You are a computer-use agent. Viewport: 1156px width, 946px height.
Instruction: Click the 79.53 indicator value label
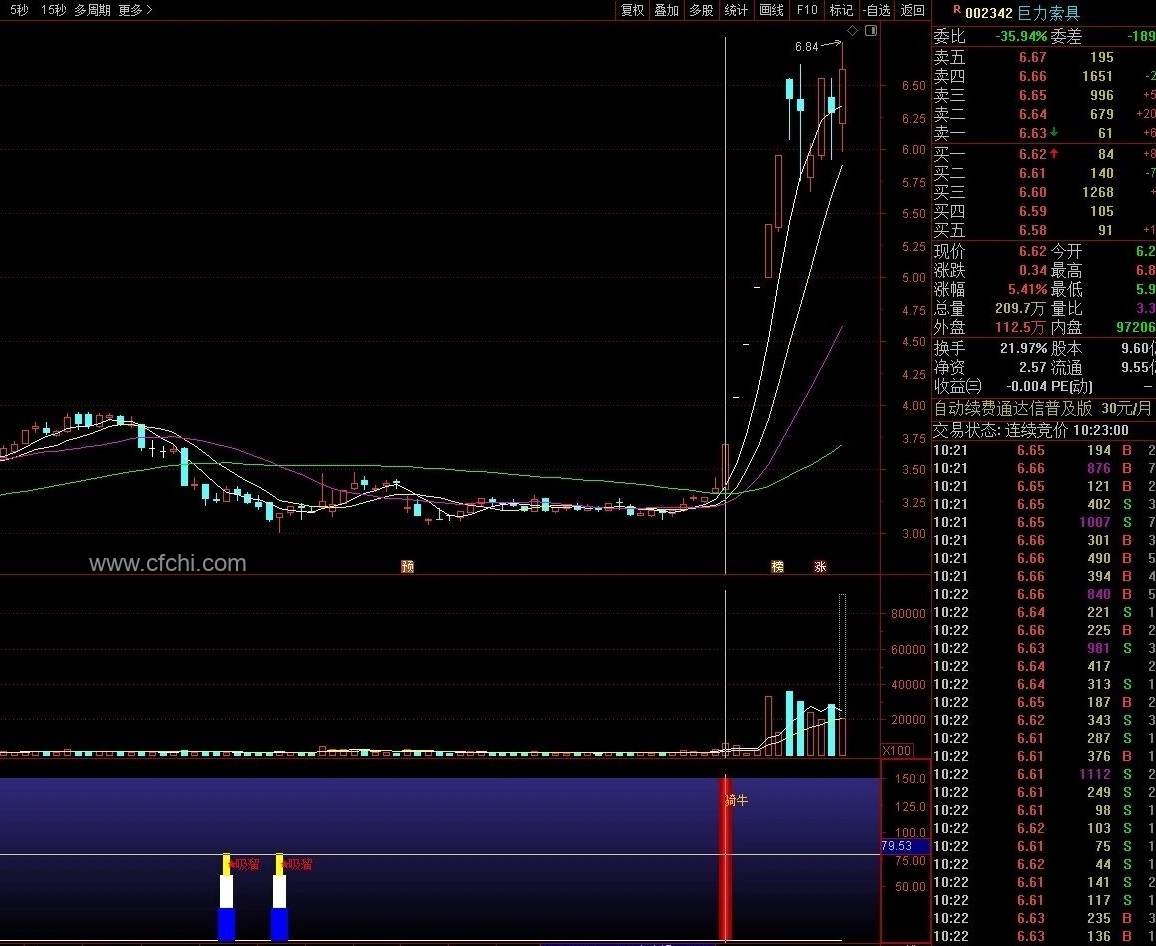(897, 846)
